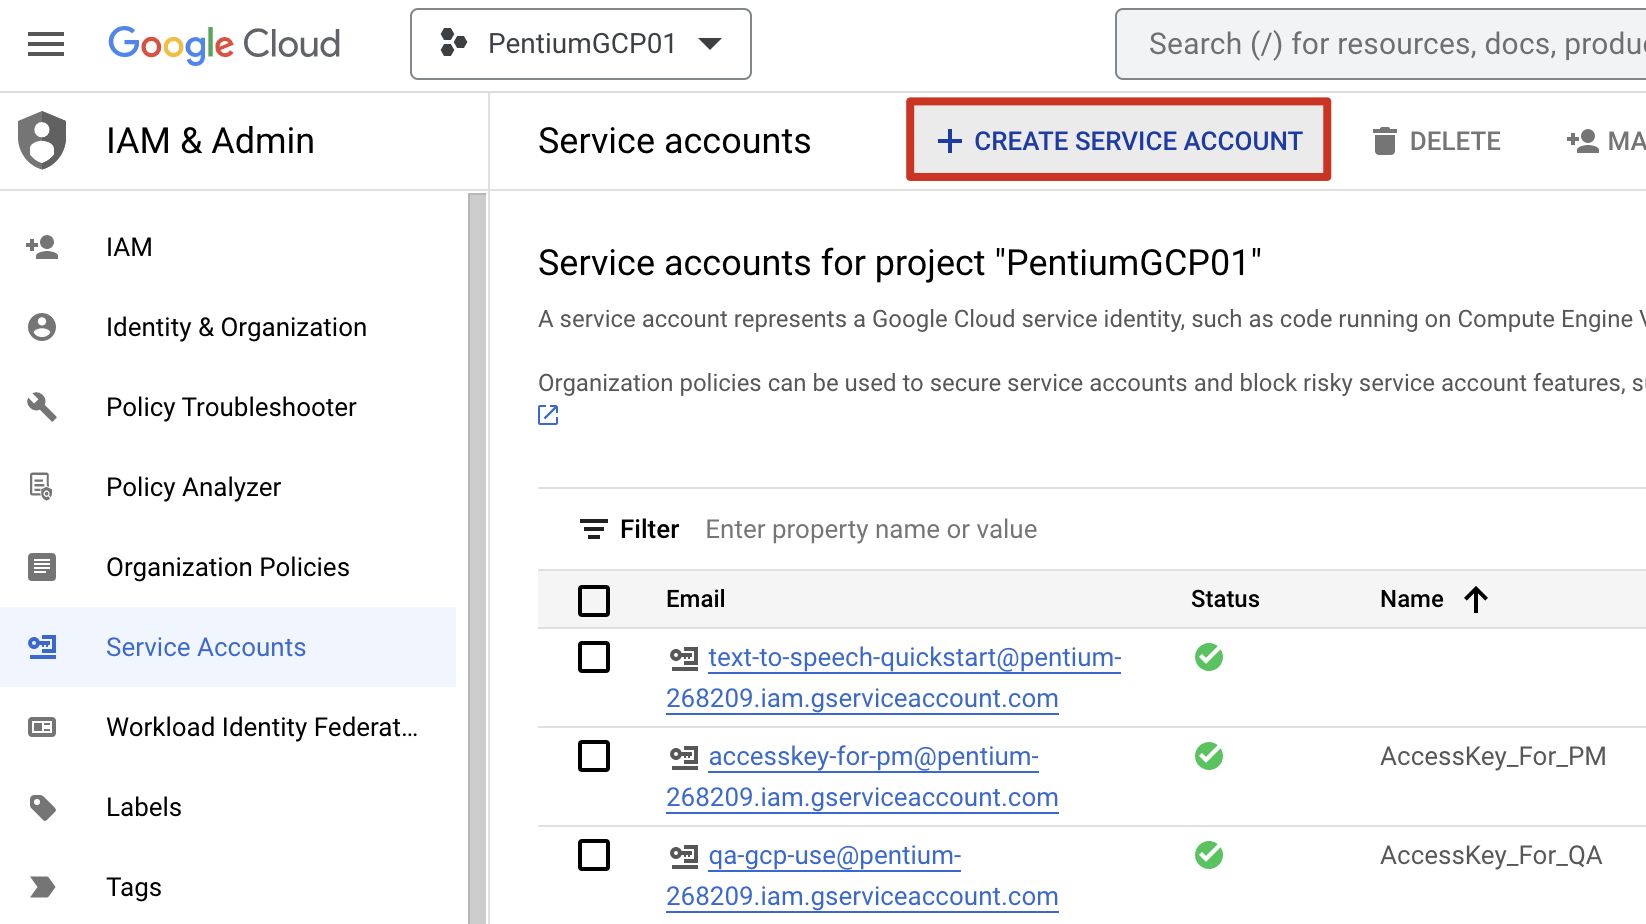Toggle the select-all checkbox in table header

point(594,601)
